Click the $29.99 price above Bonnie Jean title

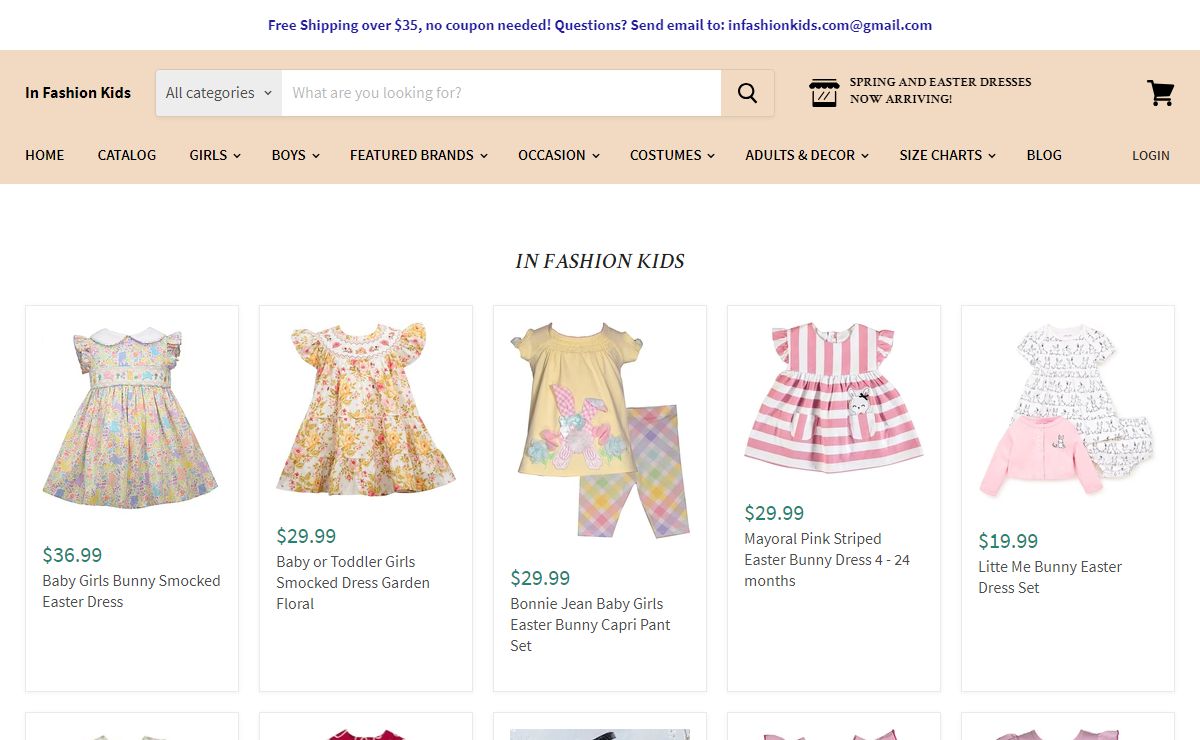540,578
